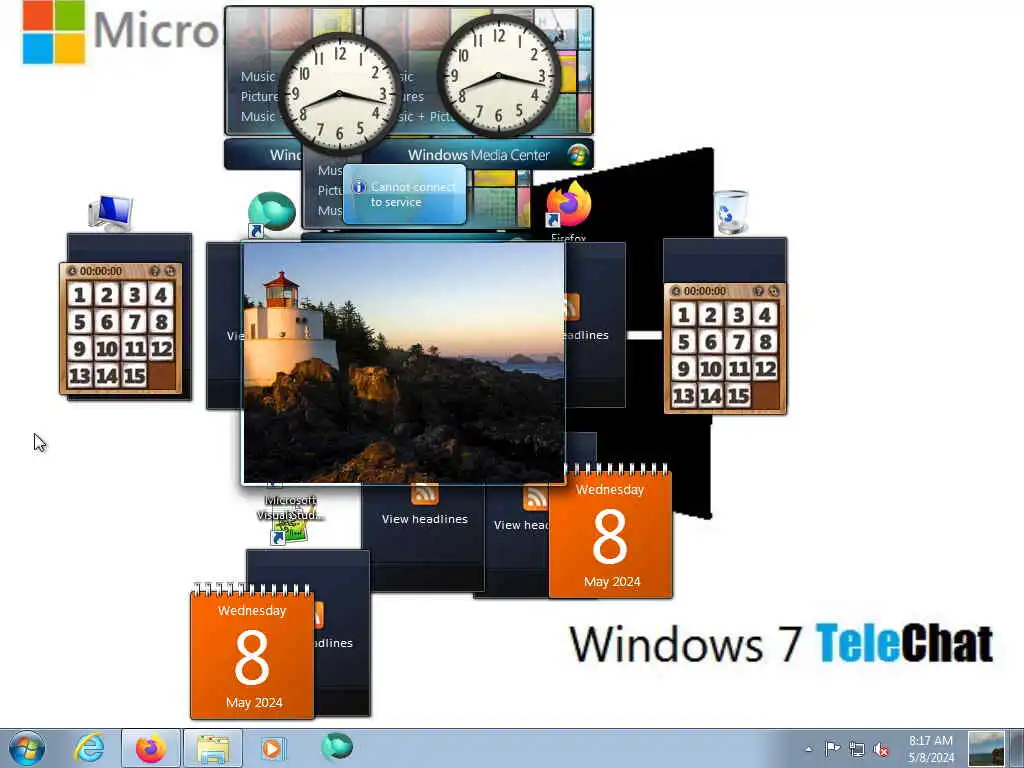Click the 00:00:00 timer on puzzle under Recycle Bin
The image size is (1024, 768).
point(705,291)
